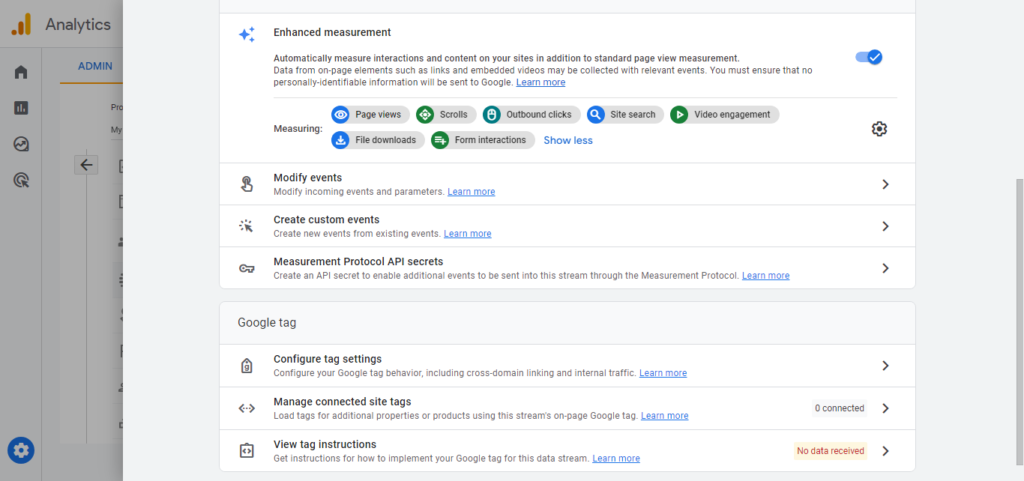Click the Page views chip label
This screenshot has width=1024, height=481.
coord(378,115)
